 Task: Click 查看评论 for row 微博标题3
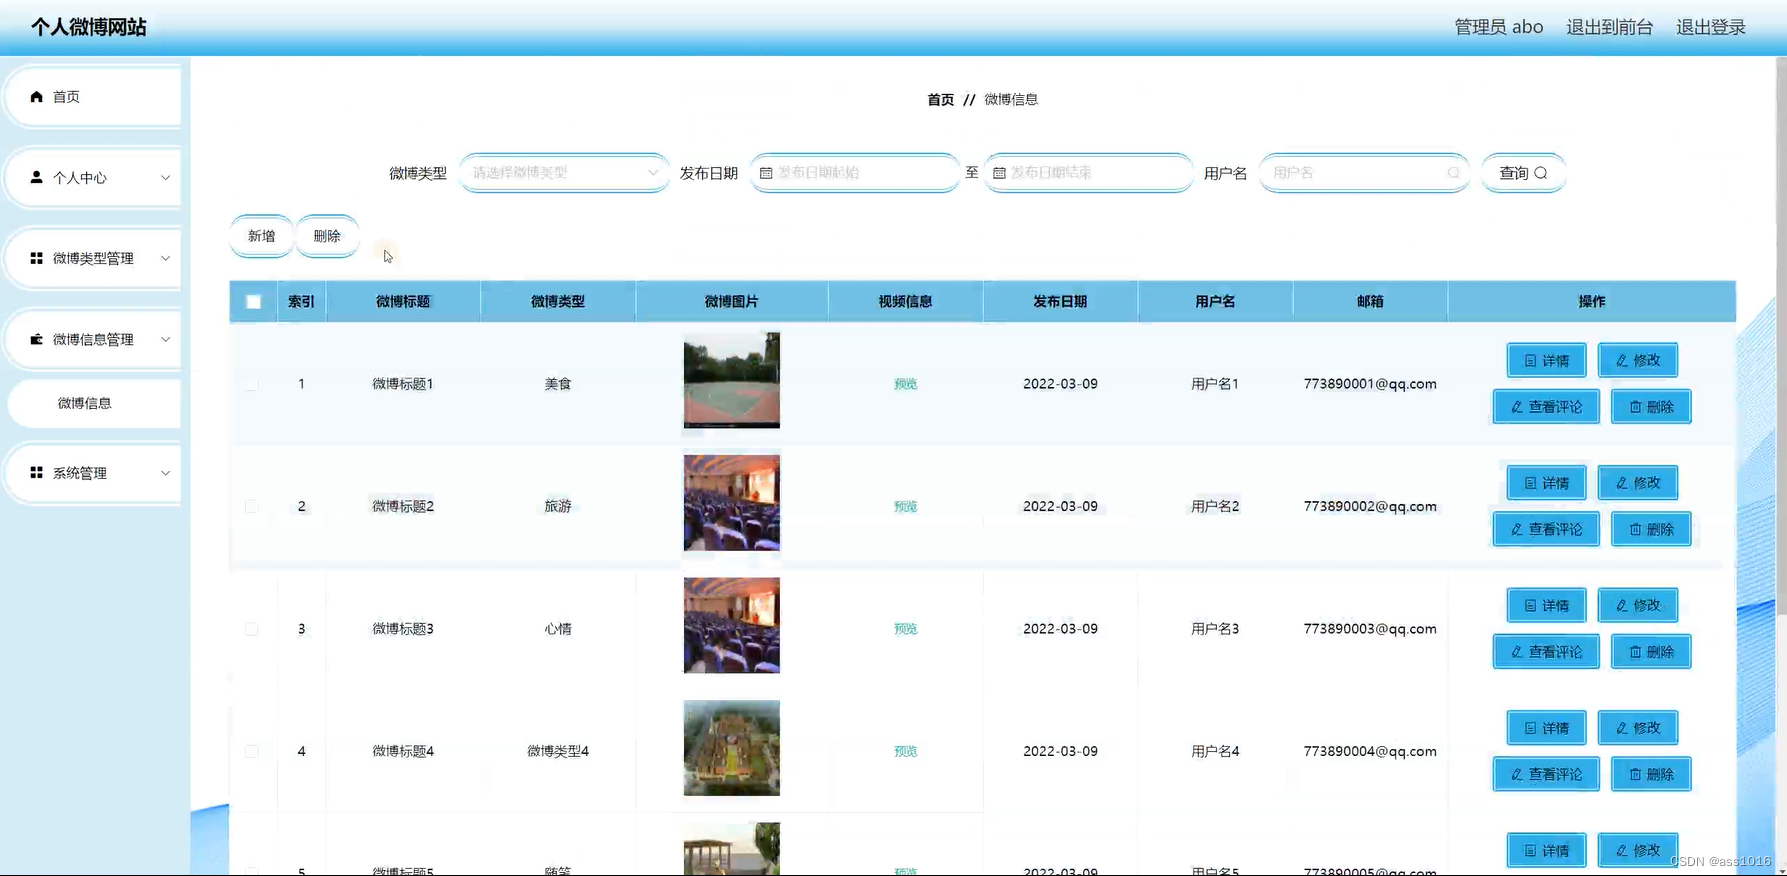(x=1546, y=652)
